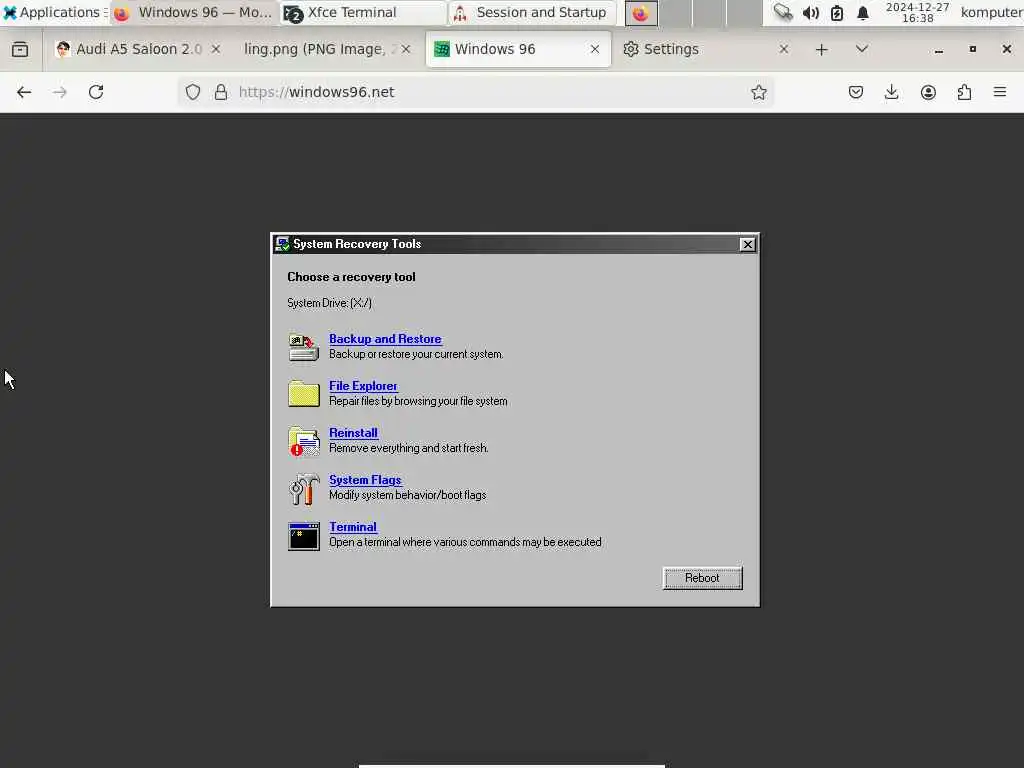Reload the windows96.net page
This screenshot has width=1024, height=768.
pos(96,92)
